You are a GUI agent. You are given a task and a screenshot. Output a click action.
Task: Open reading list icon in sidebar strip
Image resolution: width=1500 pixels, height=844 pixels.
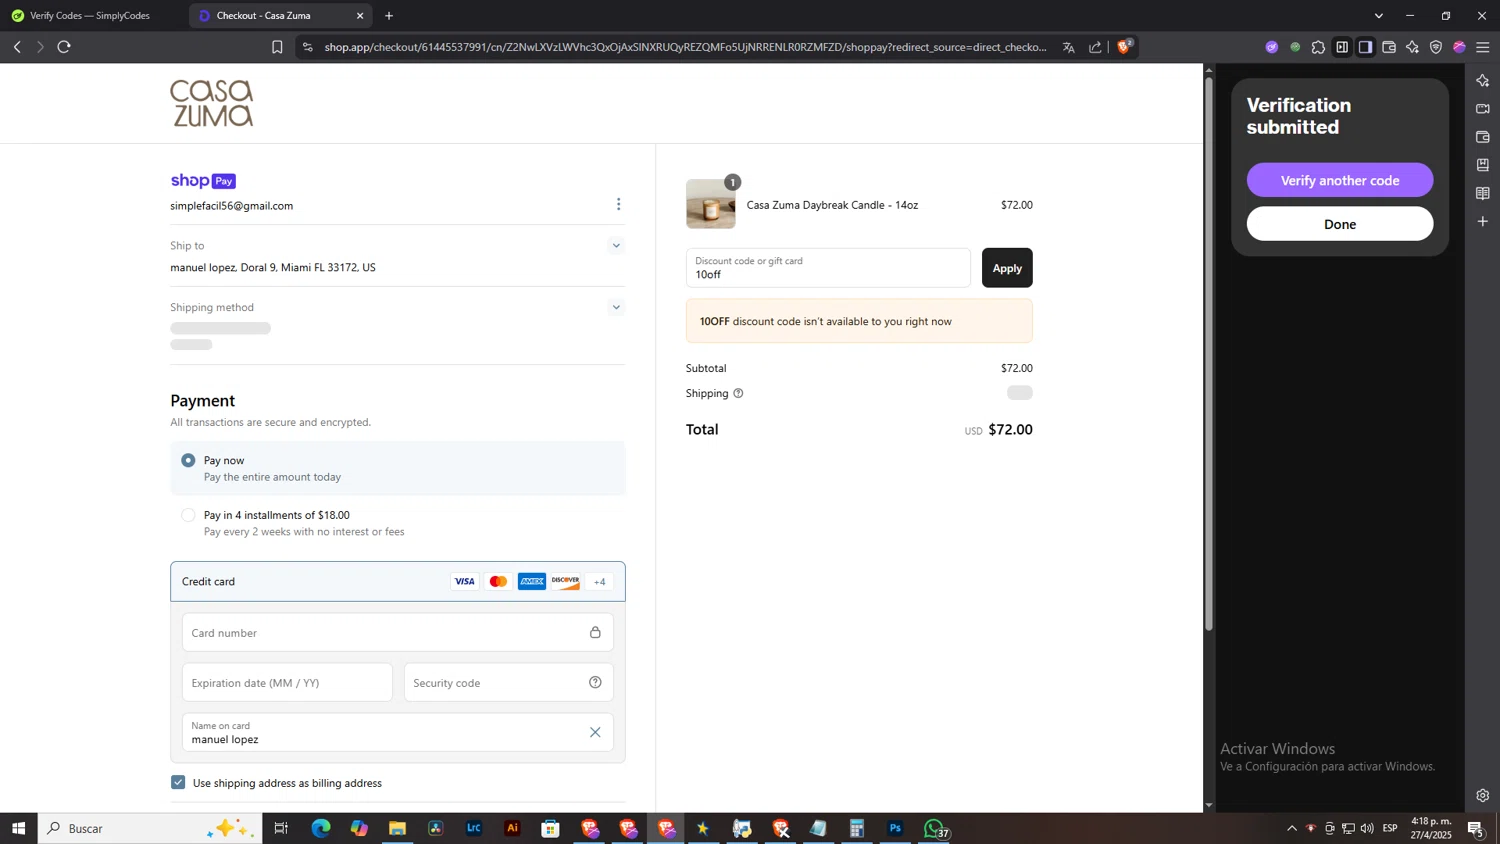(x=1483, y=193)
